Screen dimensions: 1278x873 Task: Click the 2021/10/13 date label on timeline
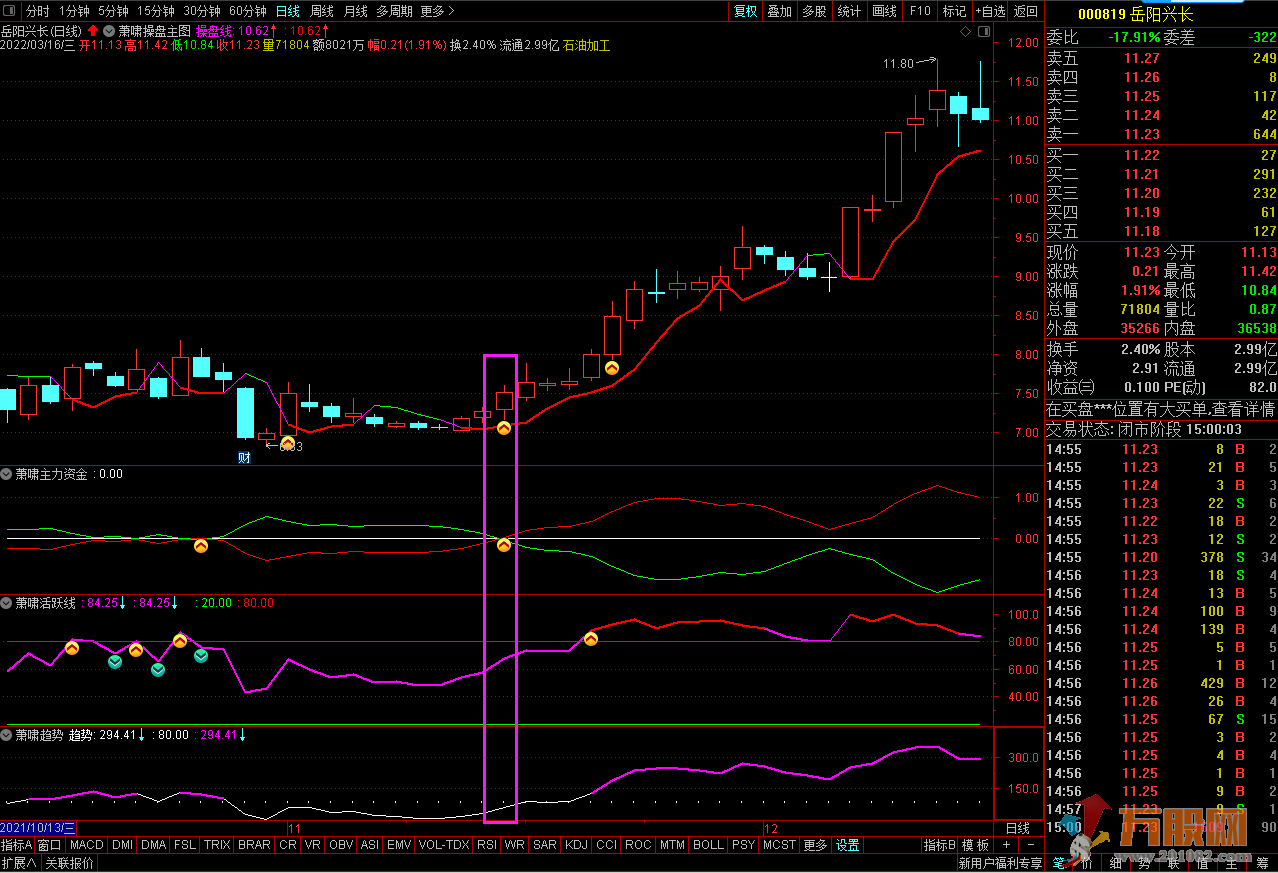click(x=38, y=828)
